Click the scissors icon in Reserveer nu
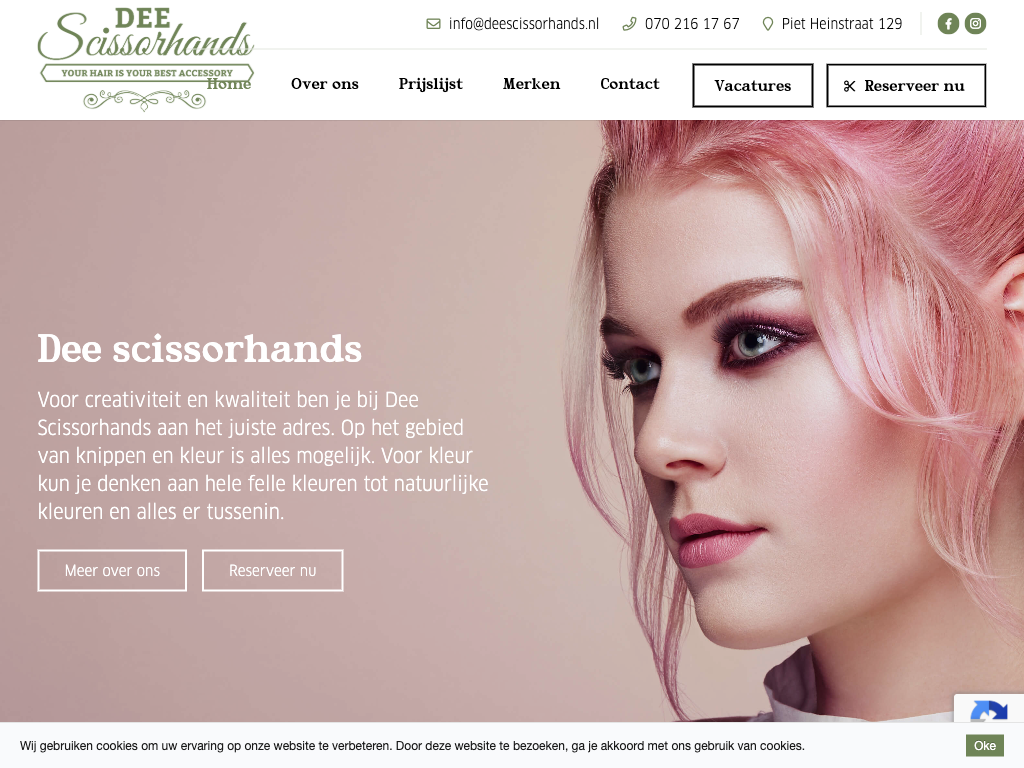The image size is (1024, 768). [x=849, y=86]
